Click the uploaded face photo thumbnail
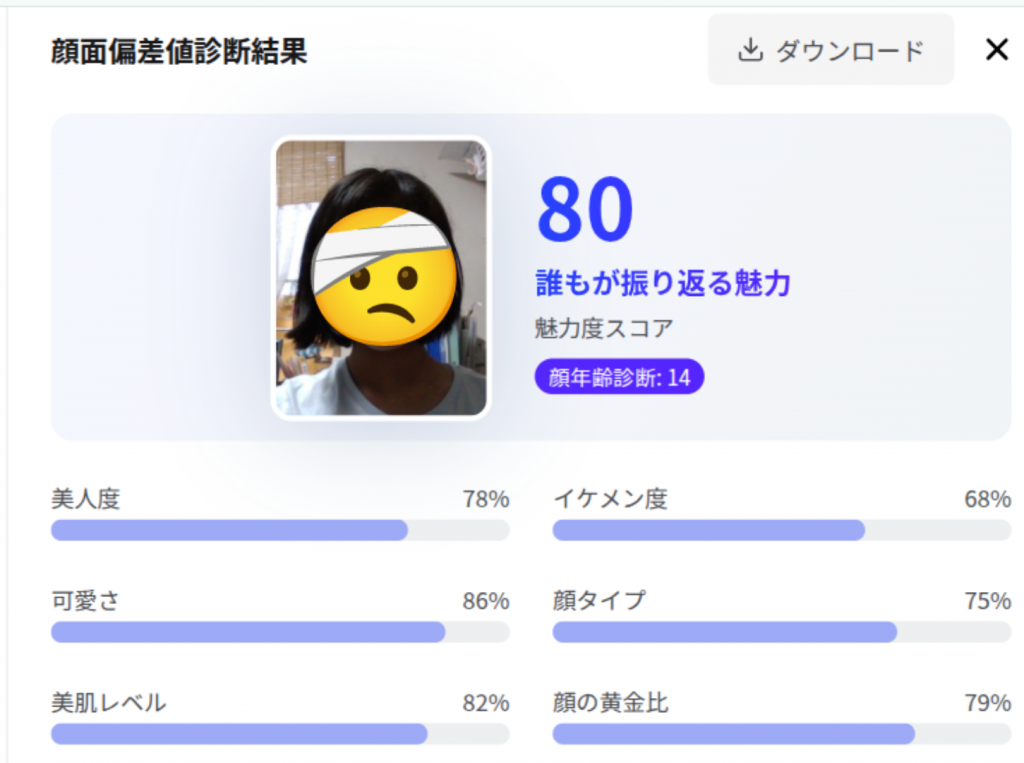 (381, 278)
